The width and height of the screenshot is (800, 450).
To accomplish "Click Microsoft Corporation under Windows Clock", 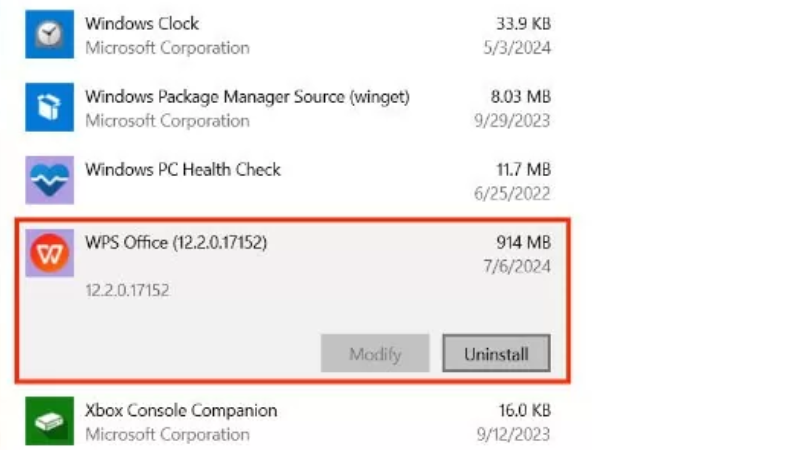I will (167, 47).
